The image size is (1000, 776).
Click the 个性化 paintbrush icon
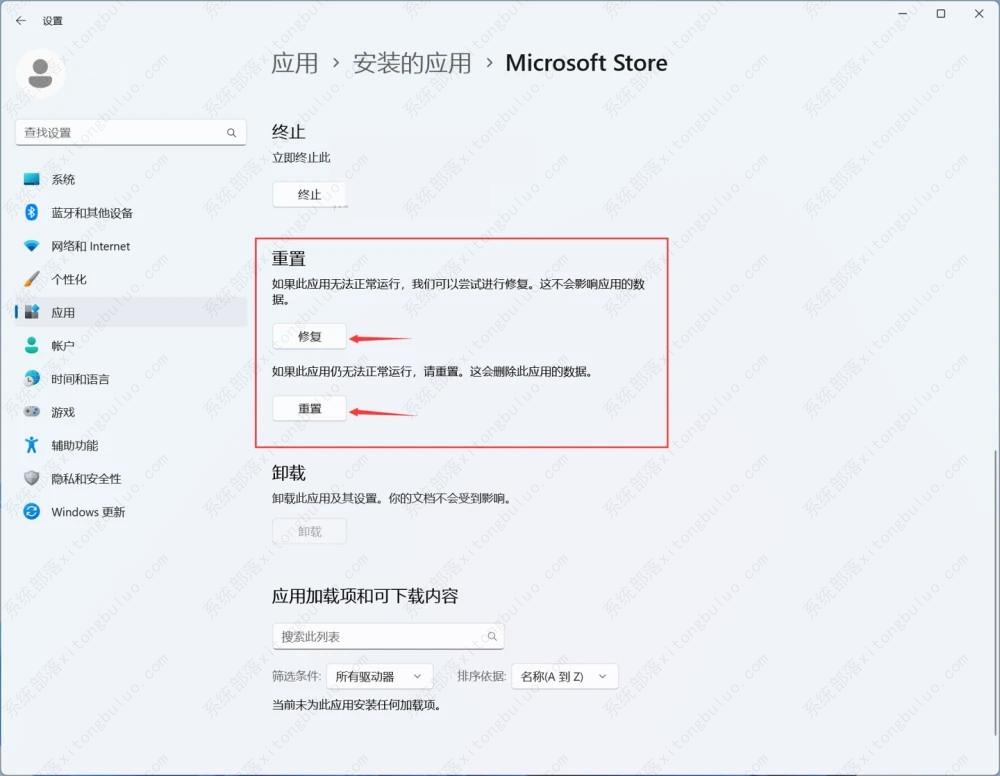[32, 279]
